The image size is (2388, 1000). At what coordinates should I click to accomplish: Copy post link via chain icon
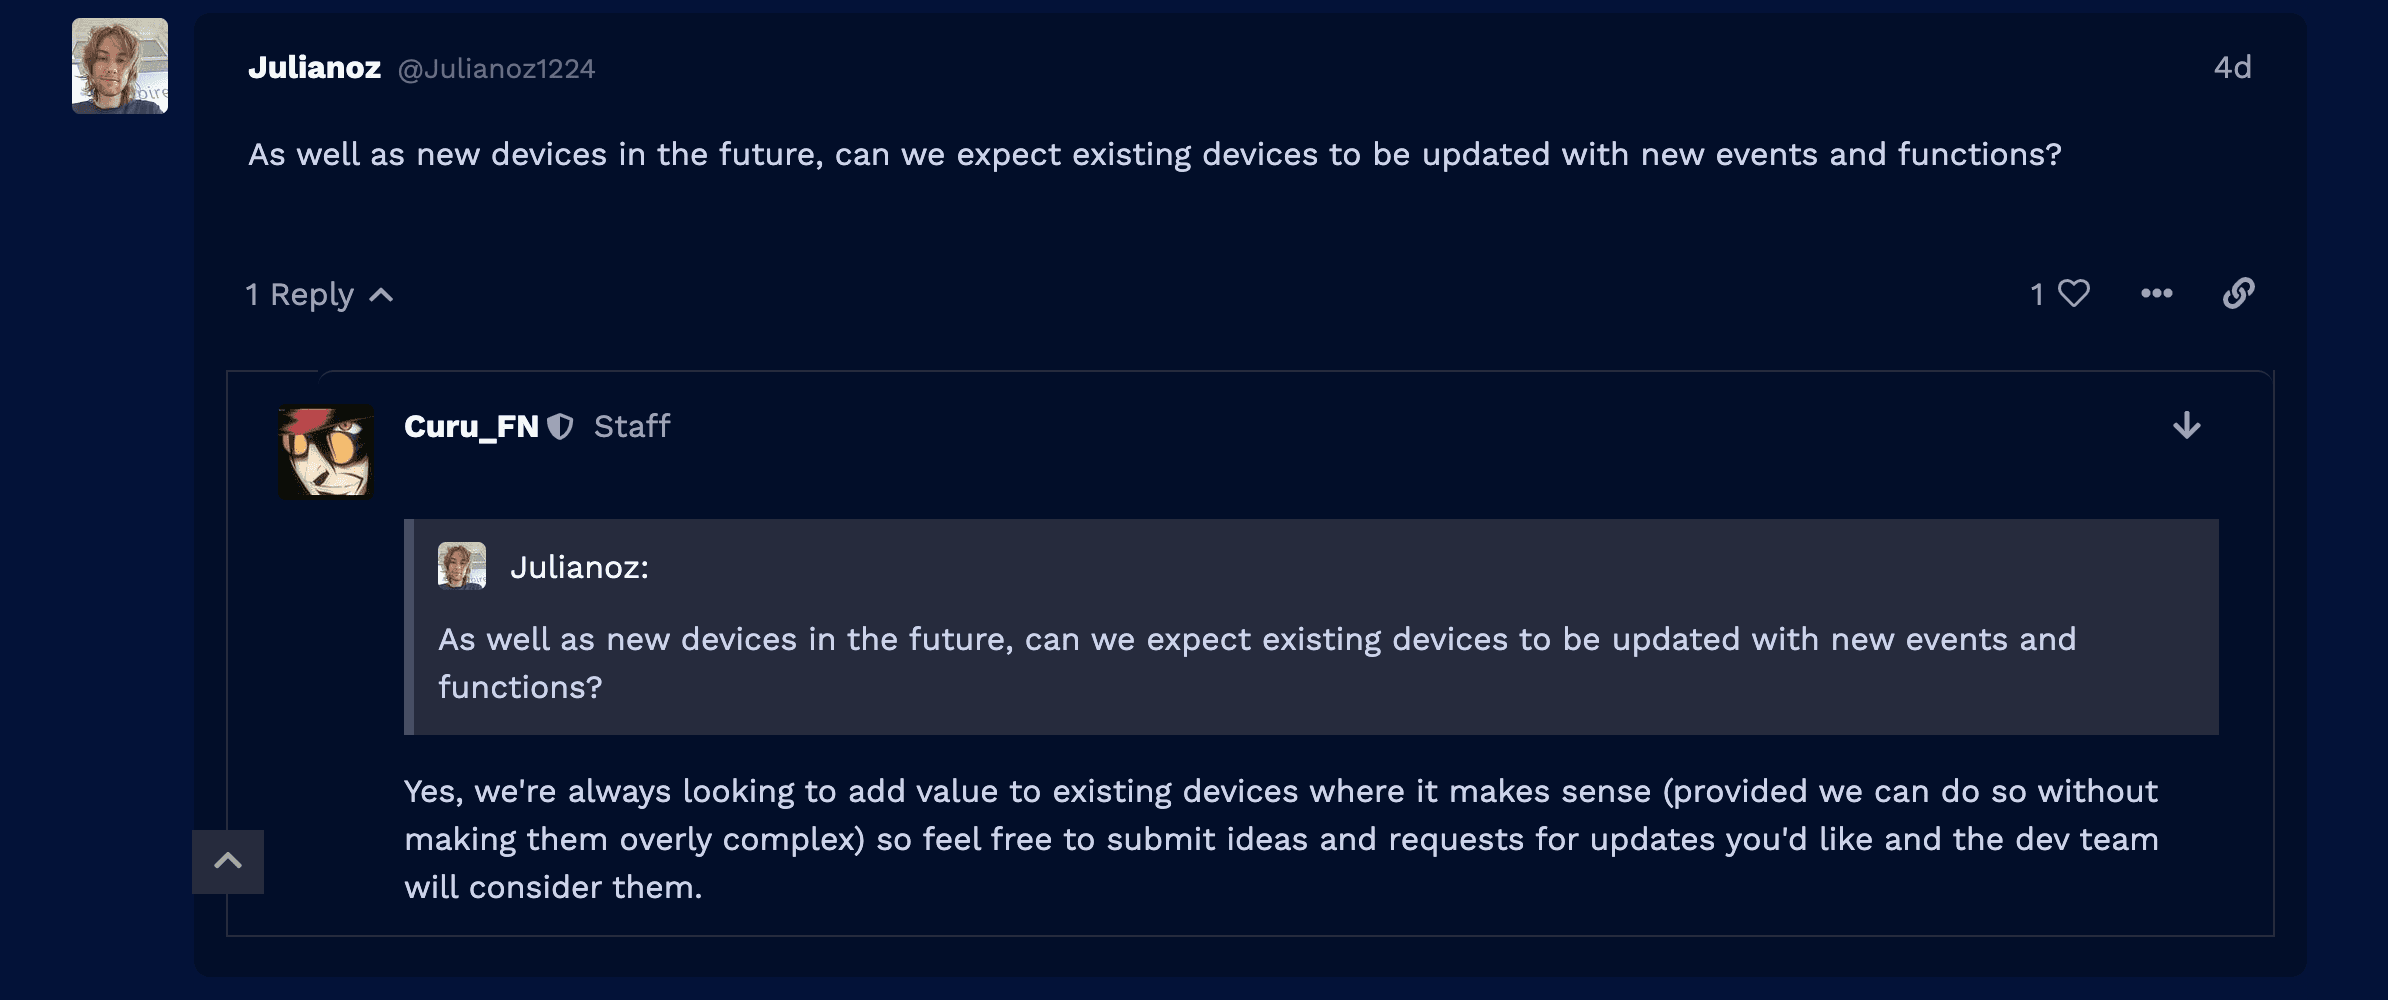(2238, 293)
